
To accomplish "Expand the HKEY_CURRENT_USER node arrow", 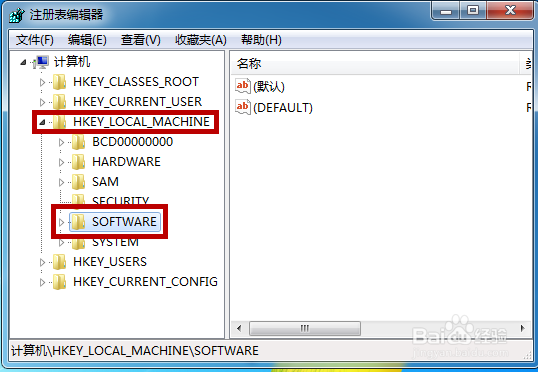I will [x=43, y=102].
